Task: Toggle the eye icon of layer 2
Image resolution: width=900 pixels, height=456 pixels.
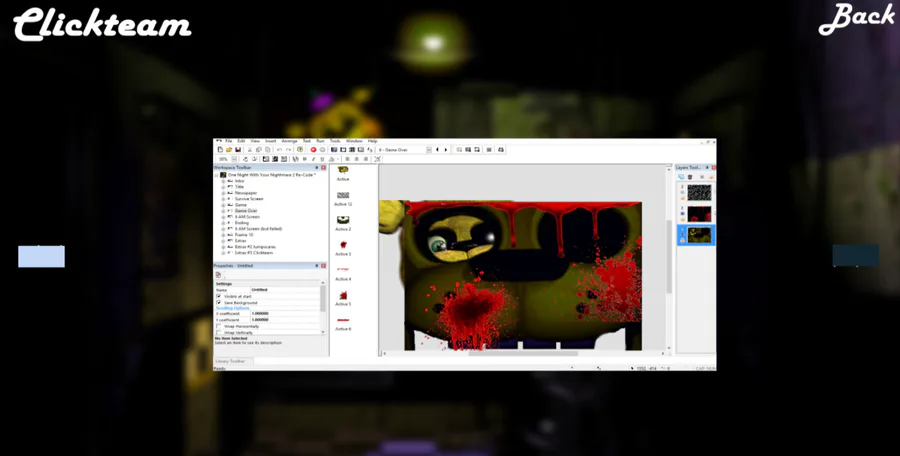Action: 682,214
